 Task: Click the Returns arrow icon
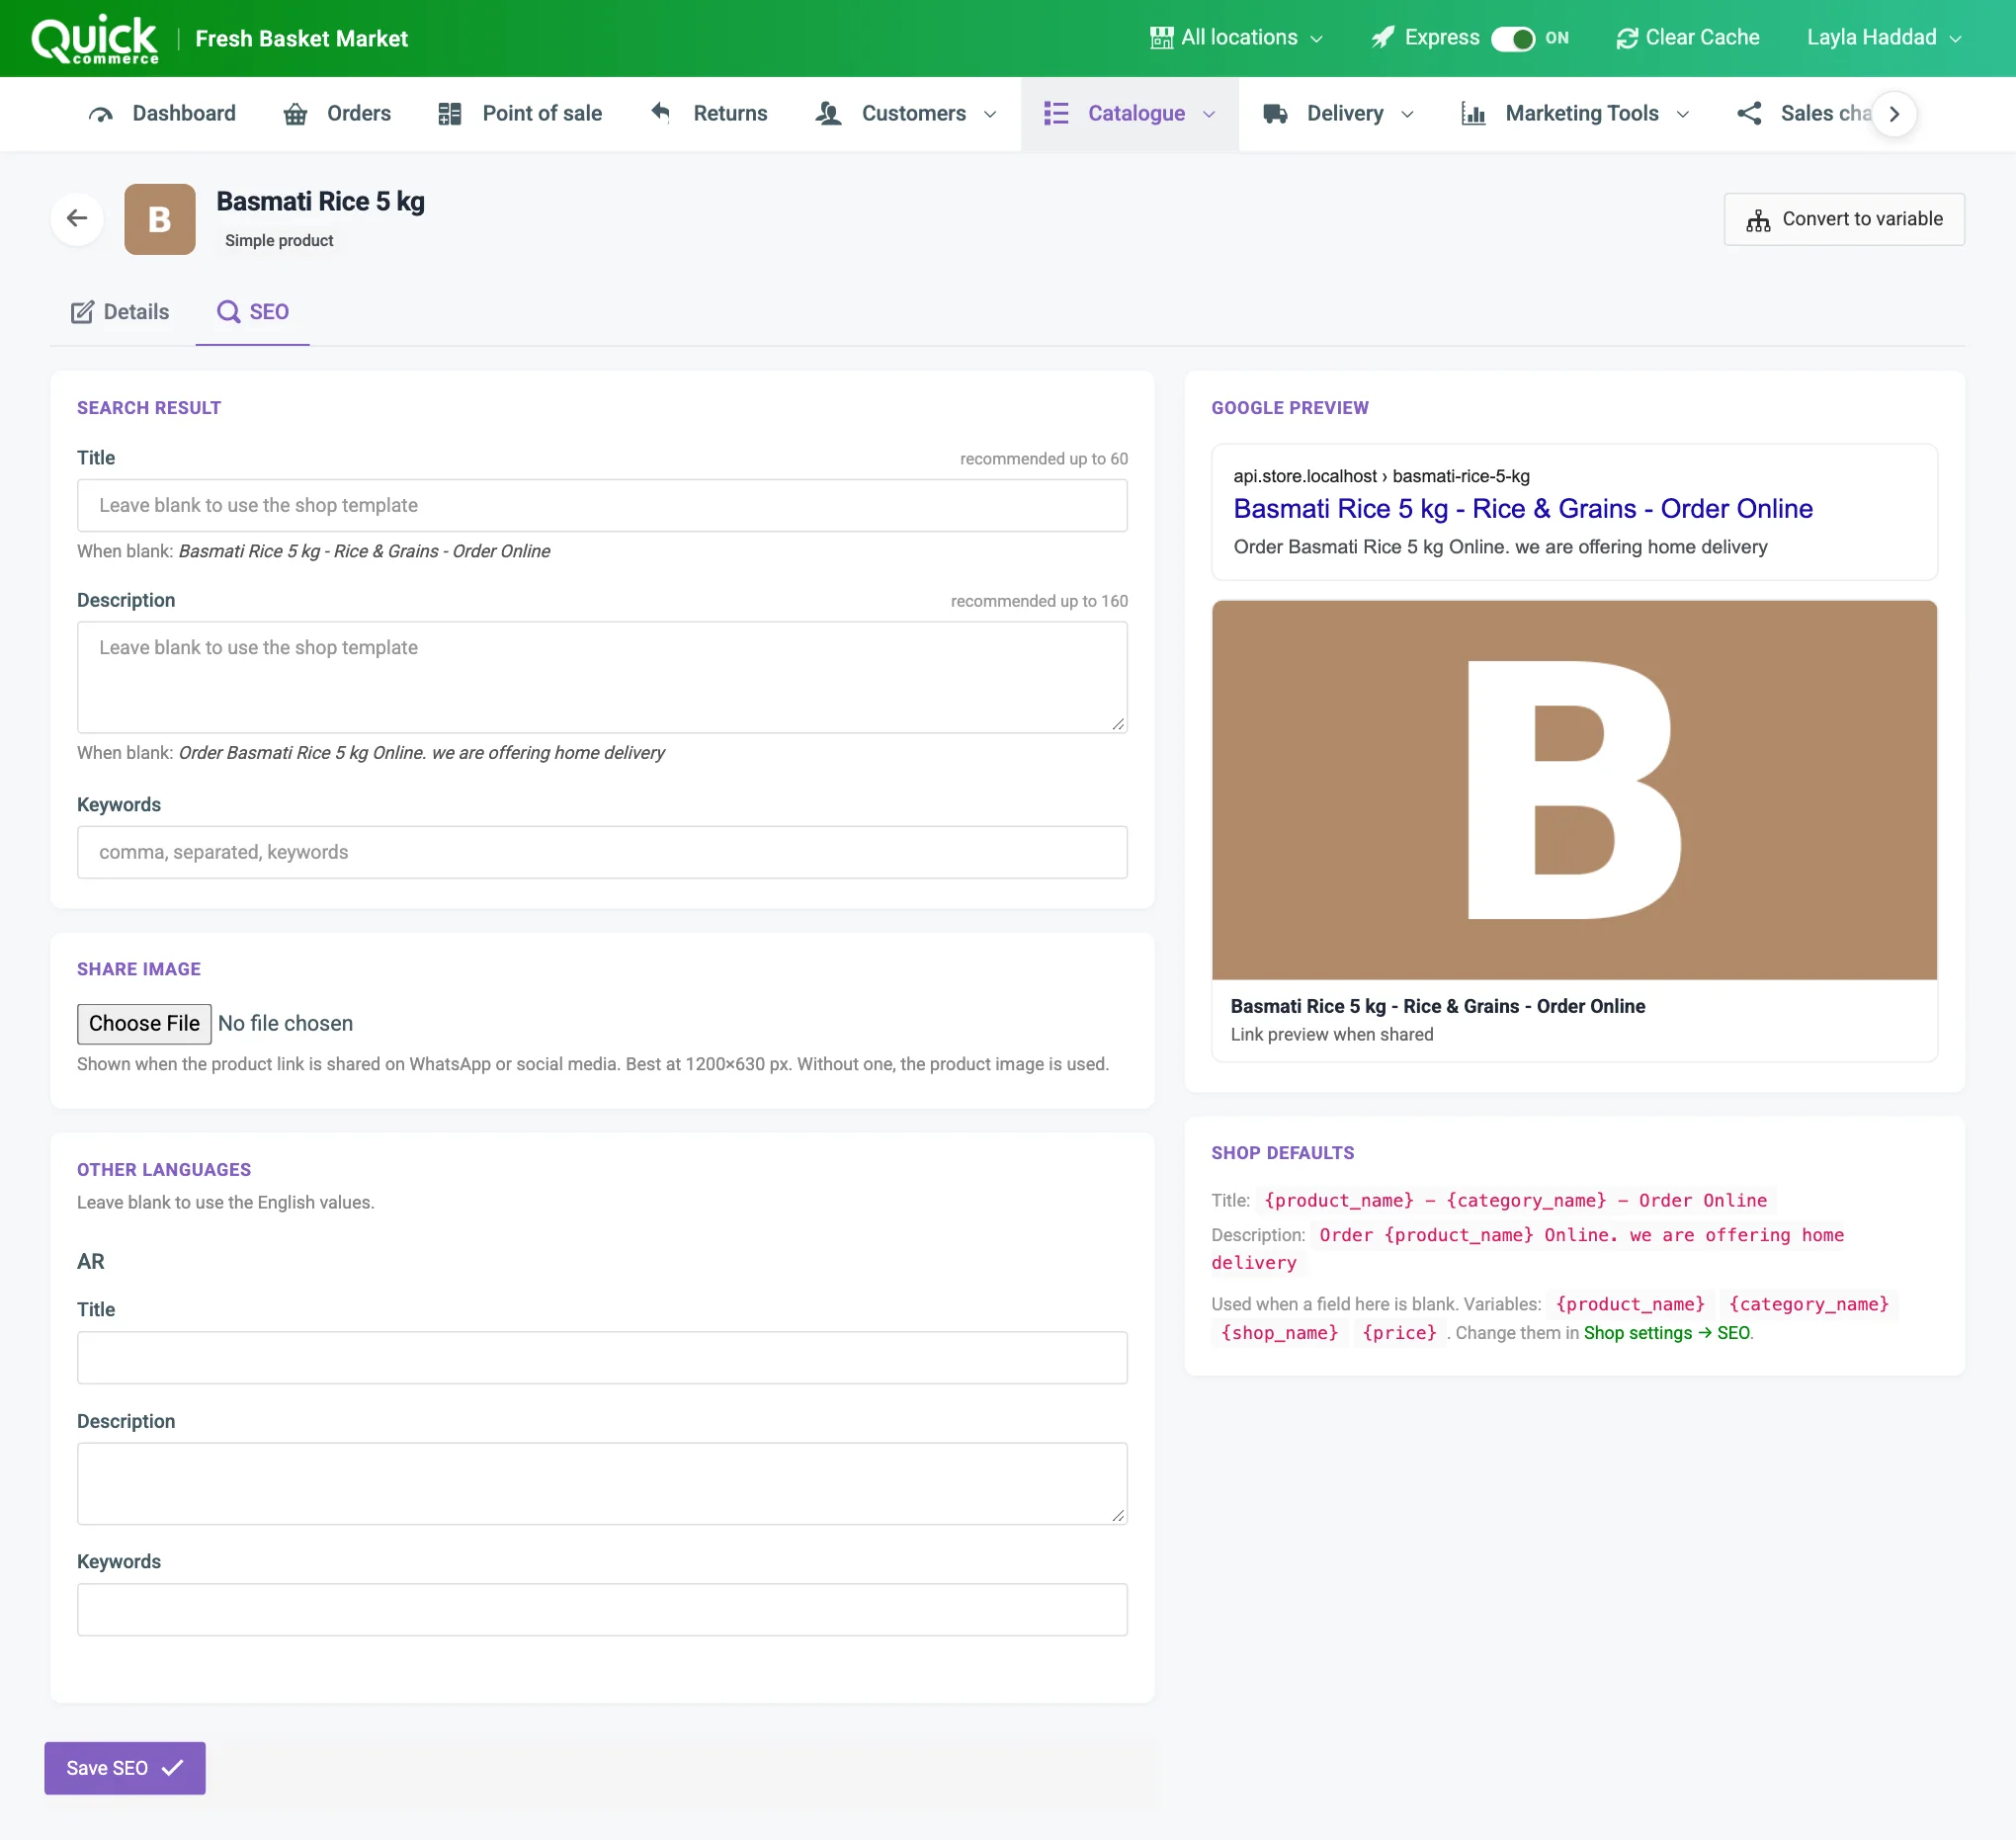coord(661,112)
